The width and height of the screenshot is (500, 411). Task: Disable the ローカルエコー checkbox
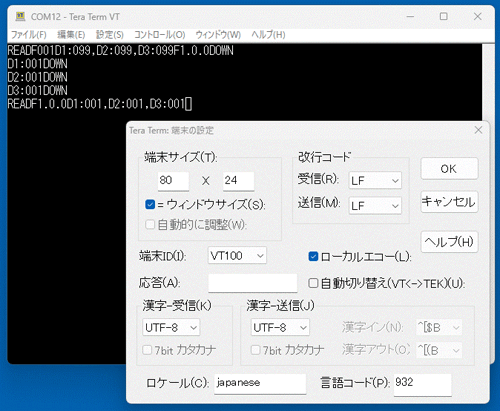tap(313, 257)
